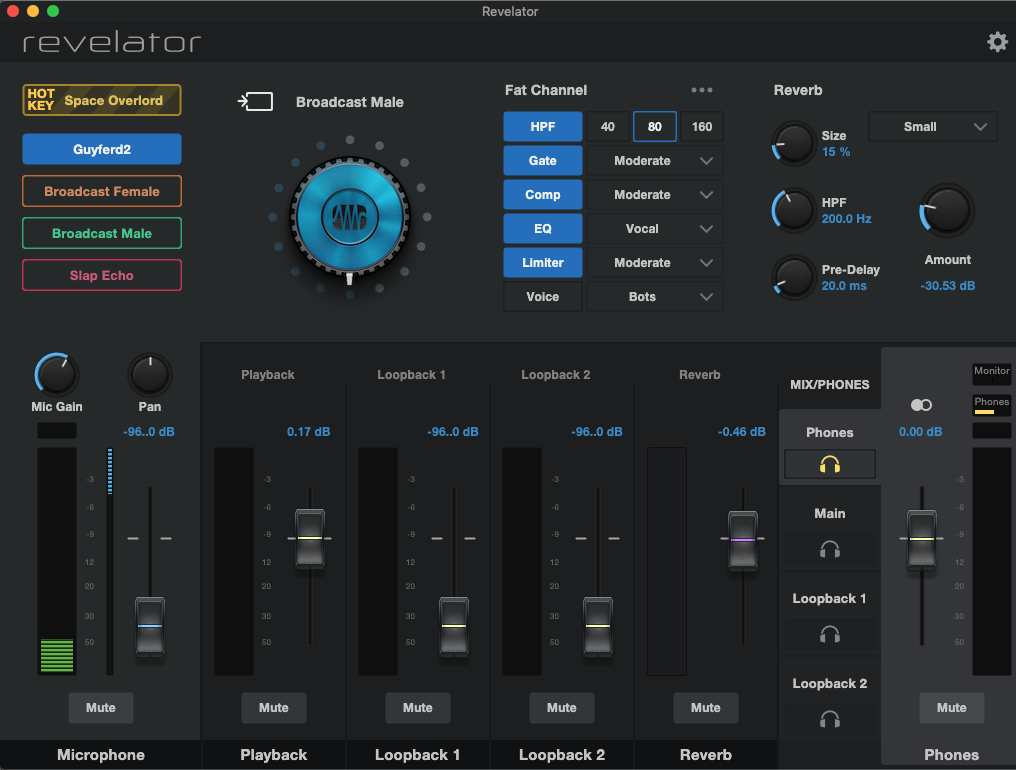Select the Main mix headphone icon
This screenshot has height=770, width=1016.
click(x=829, y=550)
